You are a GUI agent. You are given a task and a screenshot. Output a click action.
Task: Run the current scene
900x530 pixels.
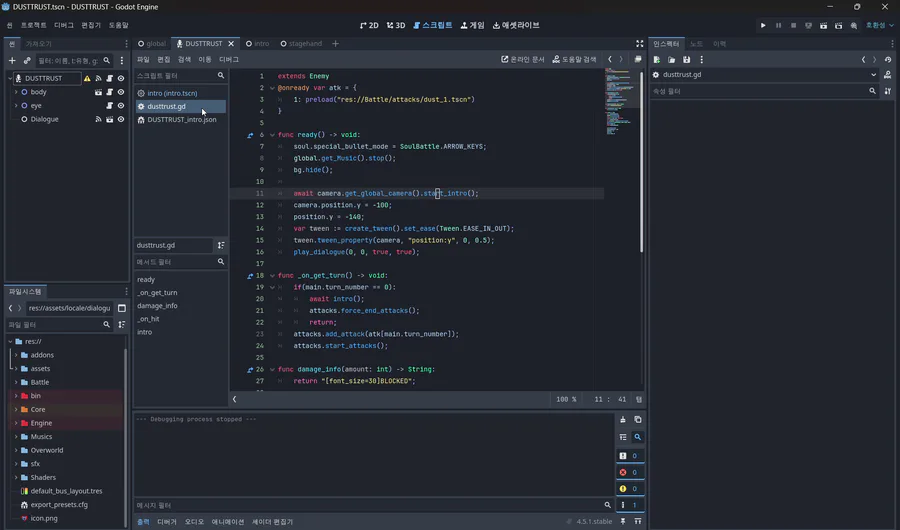[823, 25]
